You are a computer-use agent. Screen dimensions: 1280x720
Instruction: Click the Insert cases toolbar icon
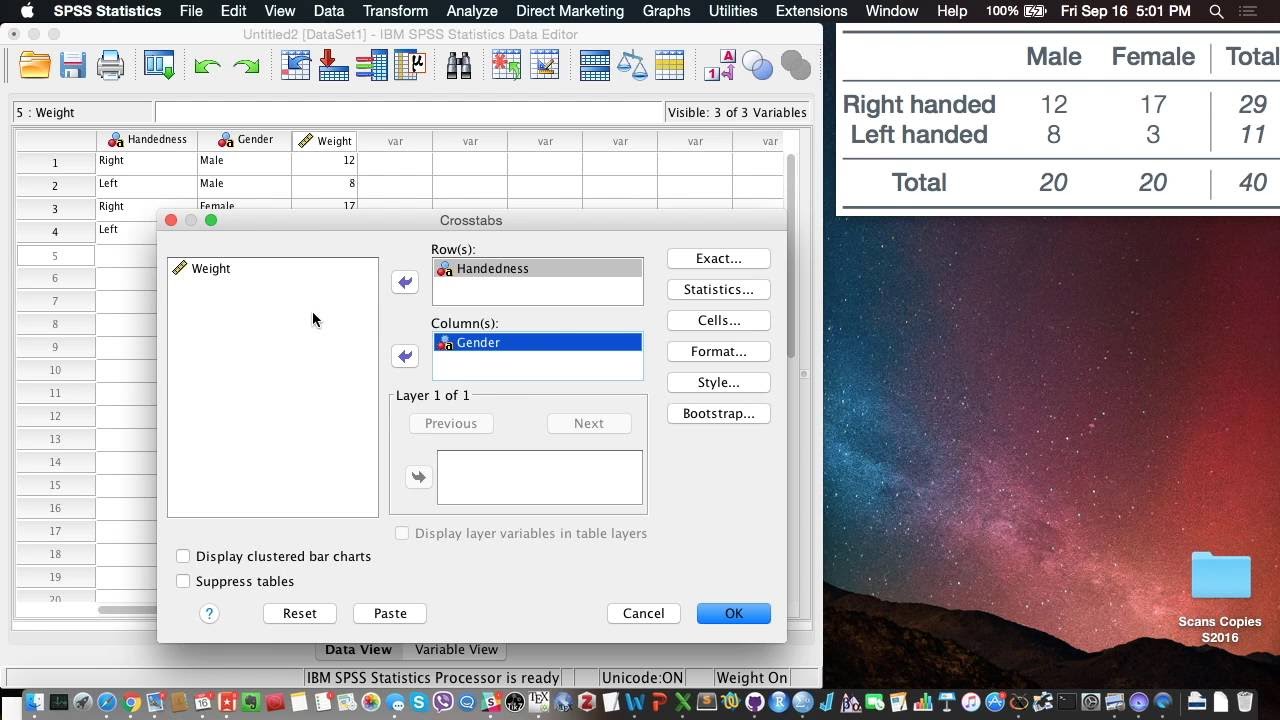[507, 66]
